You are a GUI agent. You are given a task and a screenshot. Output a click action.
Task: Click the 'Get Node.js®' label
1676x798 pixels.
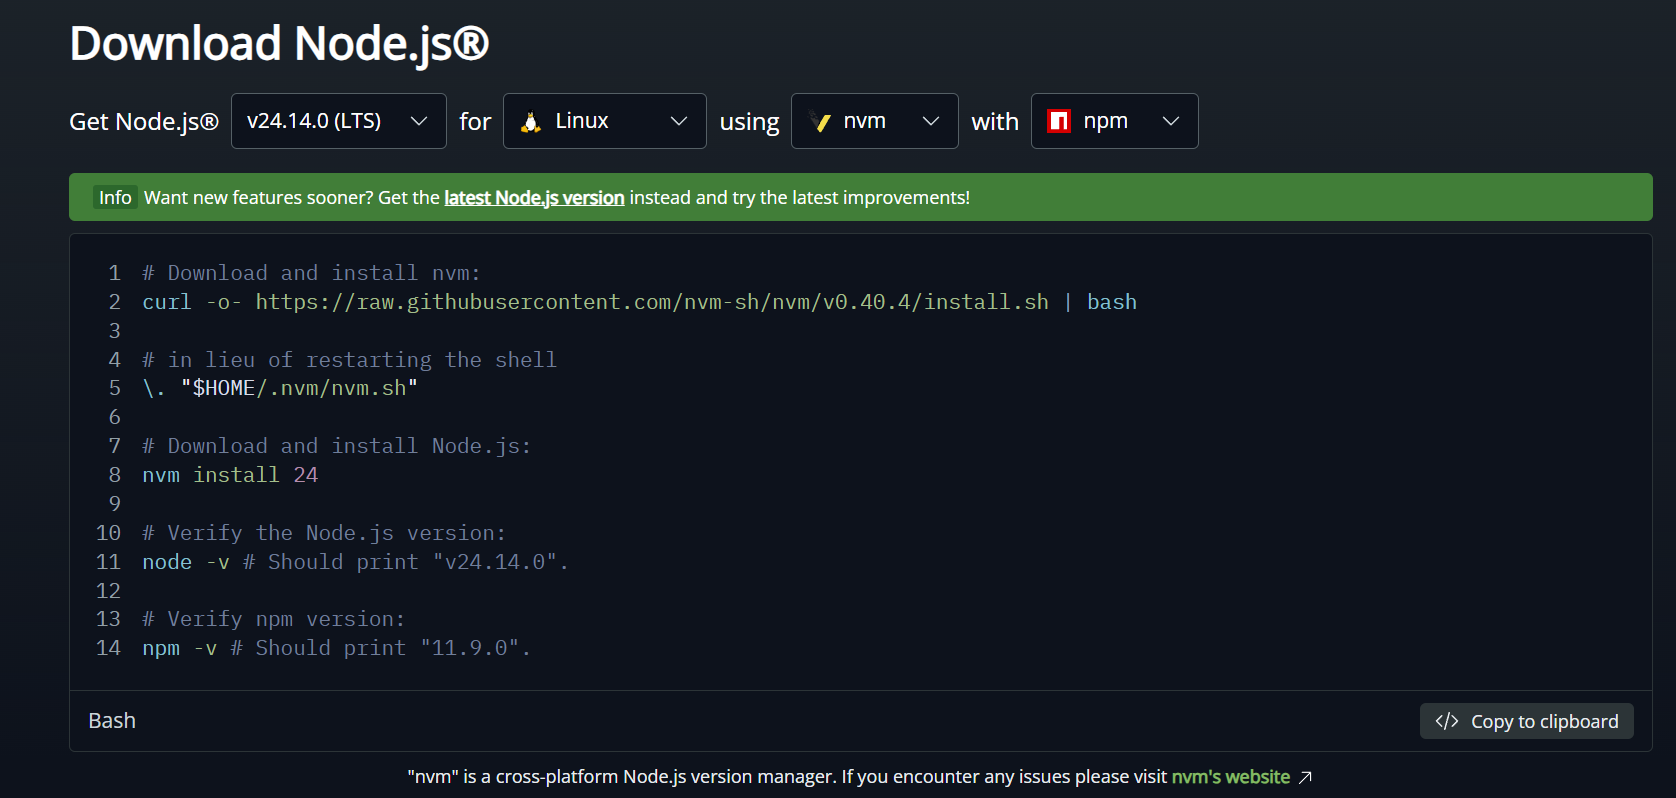144,122
